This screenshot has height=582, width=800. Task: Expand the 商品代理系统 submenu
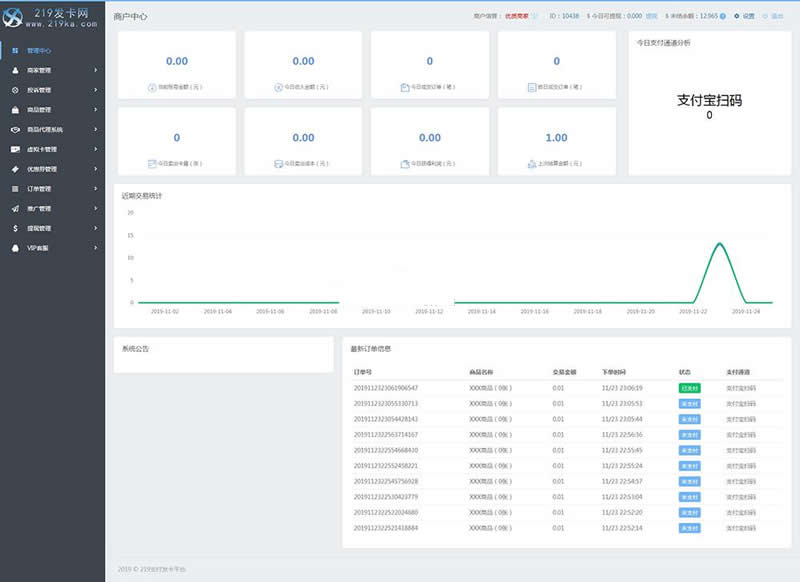point(46,127)
